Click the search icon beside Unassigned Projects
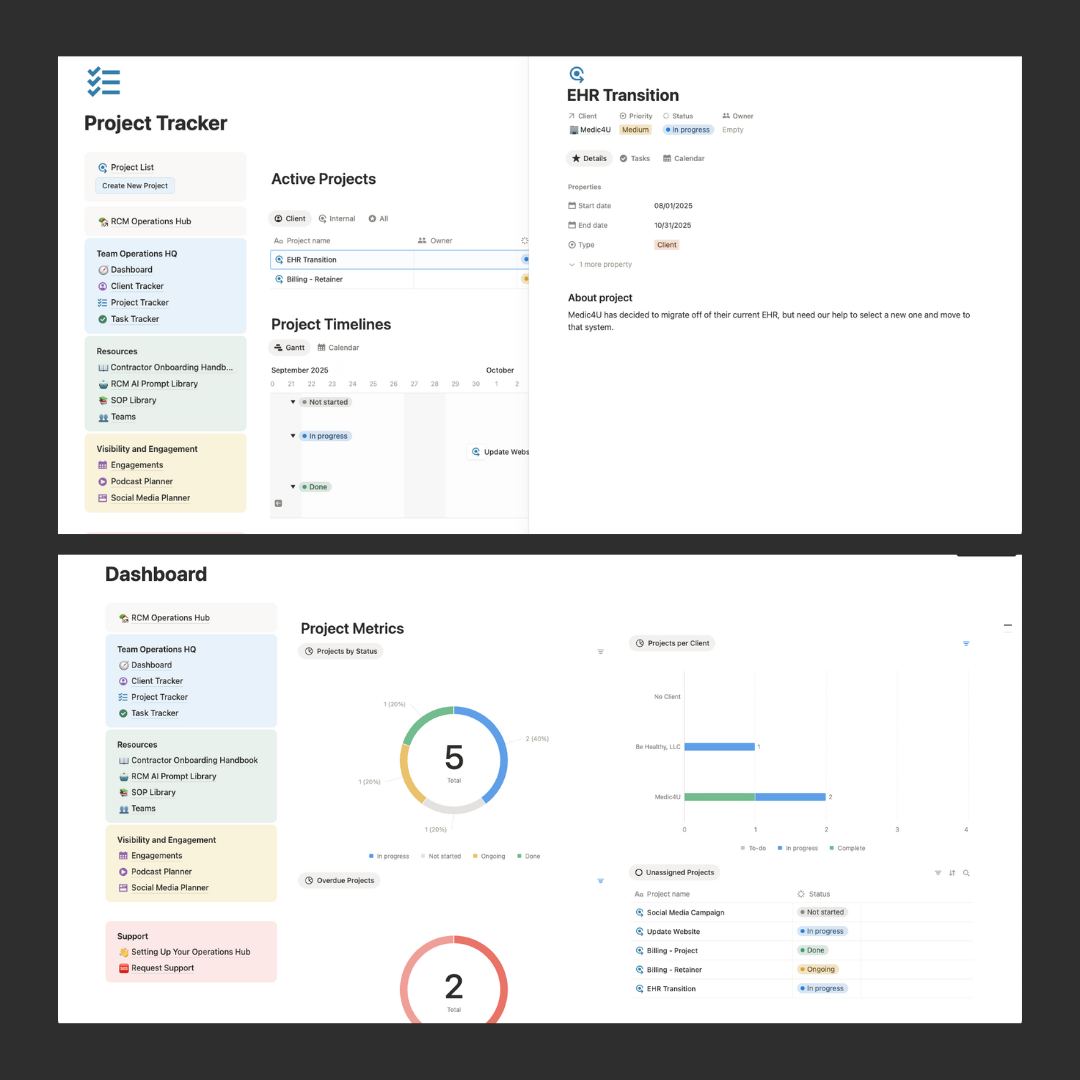Screen dimensions: 1080x1080 pyautogui.click(x=966, y=873)
